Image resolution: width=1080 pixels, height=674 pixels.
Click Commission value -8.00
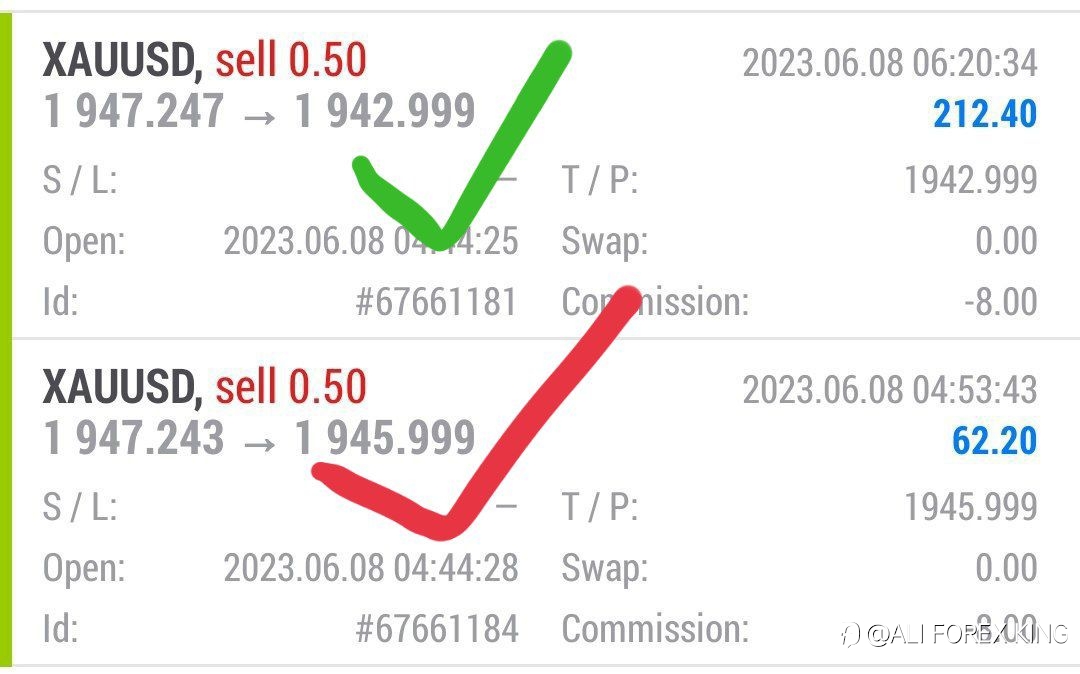click(1000, 302)
